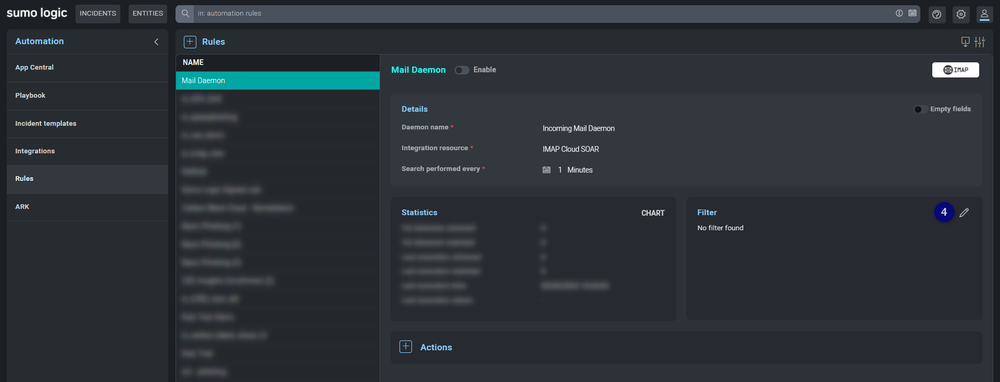Open ARK in sidebar
The width and height of the screenshot is (1000, 382).
pyautogui.click(x=87, y=207)
